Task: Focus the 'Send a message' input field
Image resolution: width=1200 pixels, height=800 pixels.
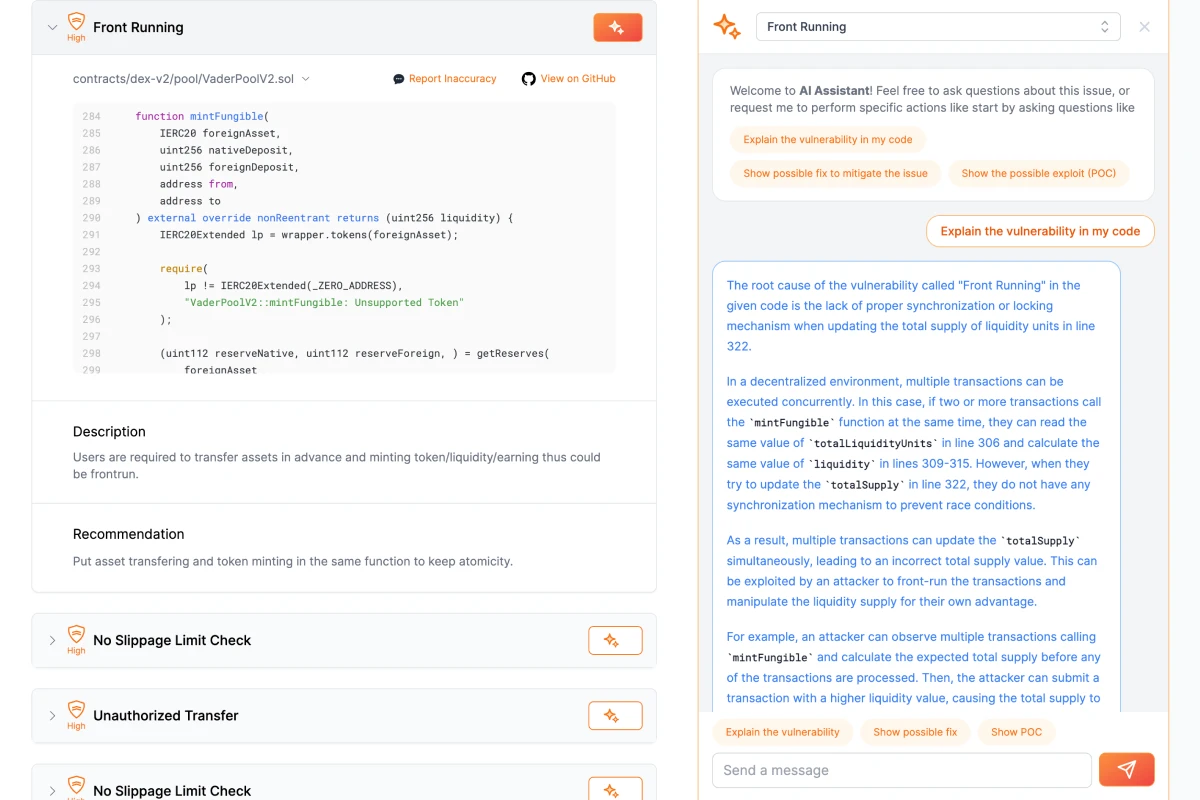Action: click(x=901, y=770)
